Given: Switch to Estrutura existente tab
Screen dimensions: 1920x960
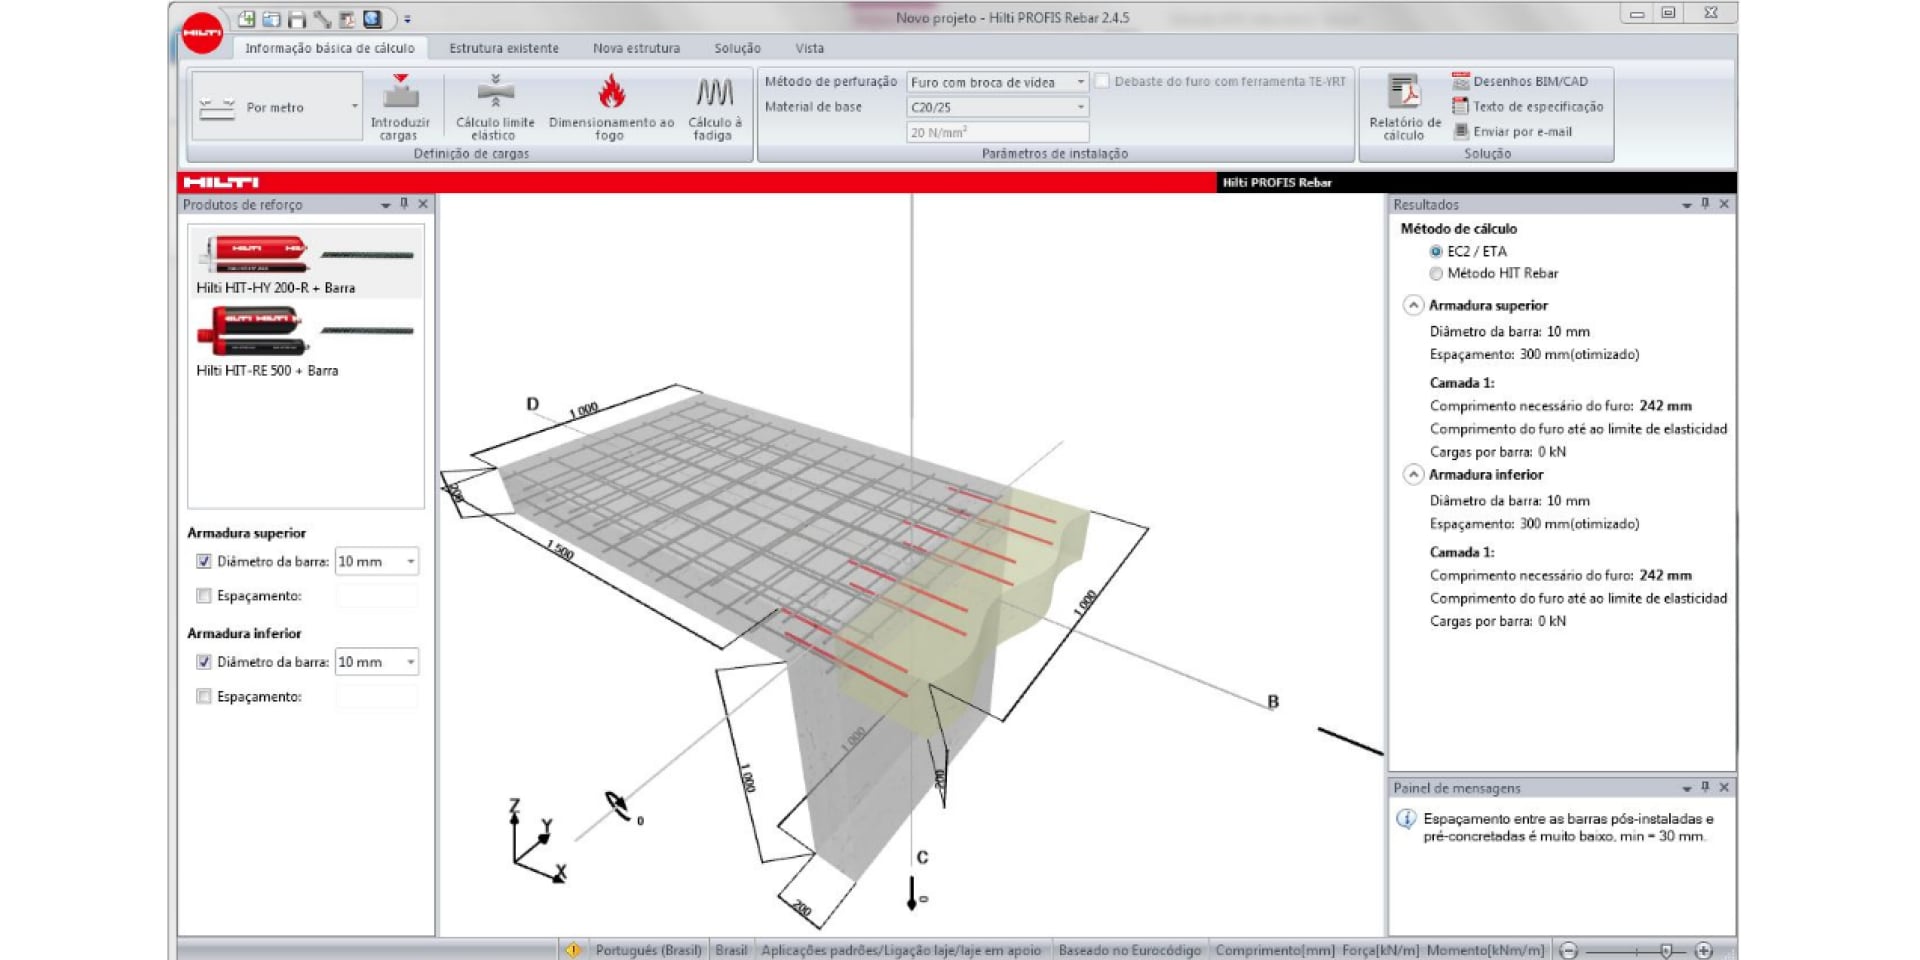Looking at the screenshot, I should [x=504, y=48].
